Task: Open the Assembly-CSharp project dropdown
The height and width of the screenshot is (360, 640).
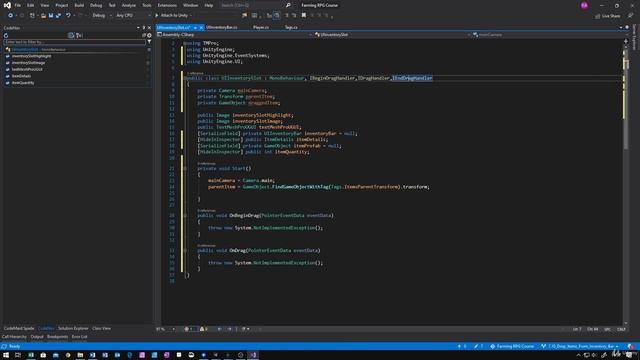Action: [234, 35]
